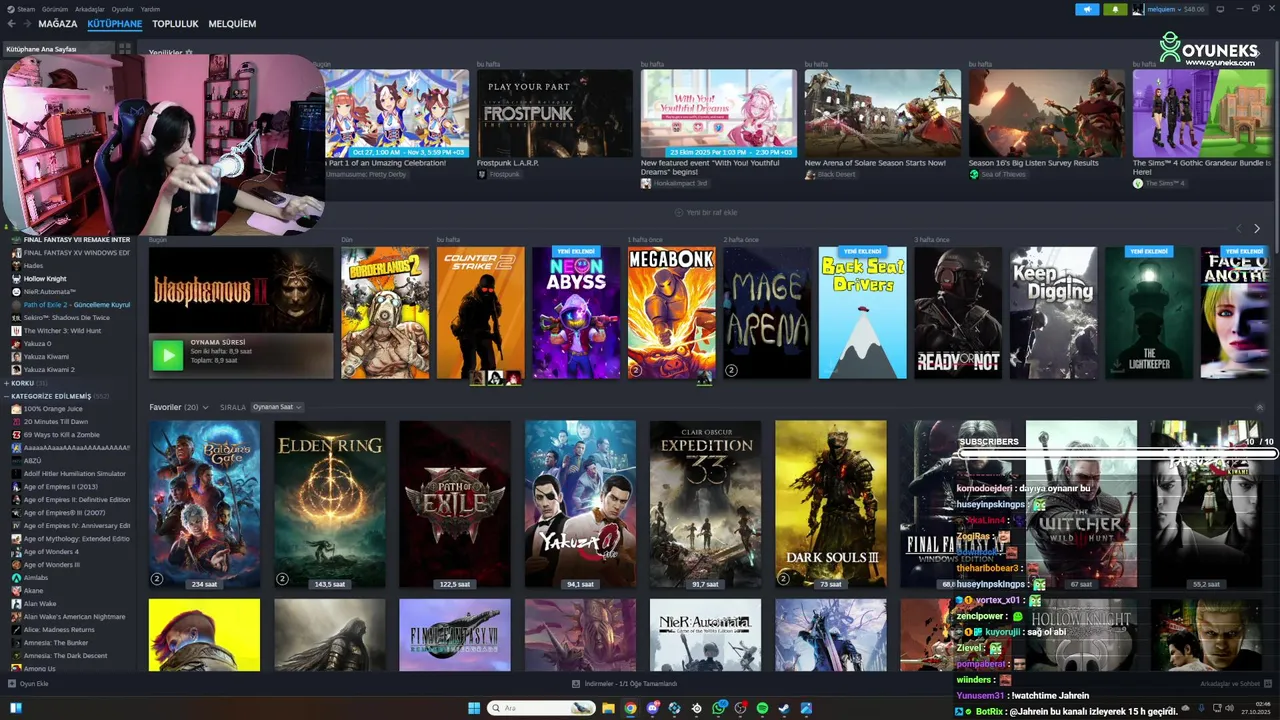This screenshot has width=1280, height=720.
Task: Open the Keep Digging cover
Action: coord(1054,313)
